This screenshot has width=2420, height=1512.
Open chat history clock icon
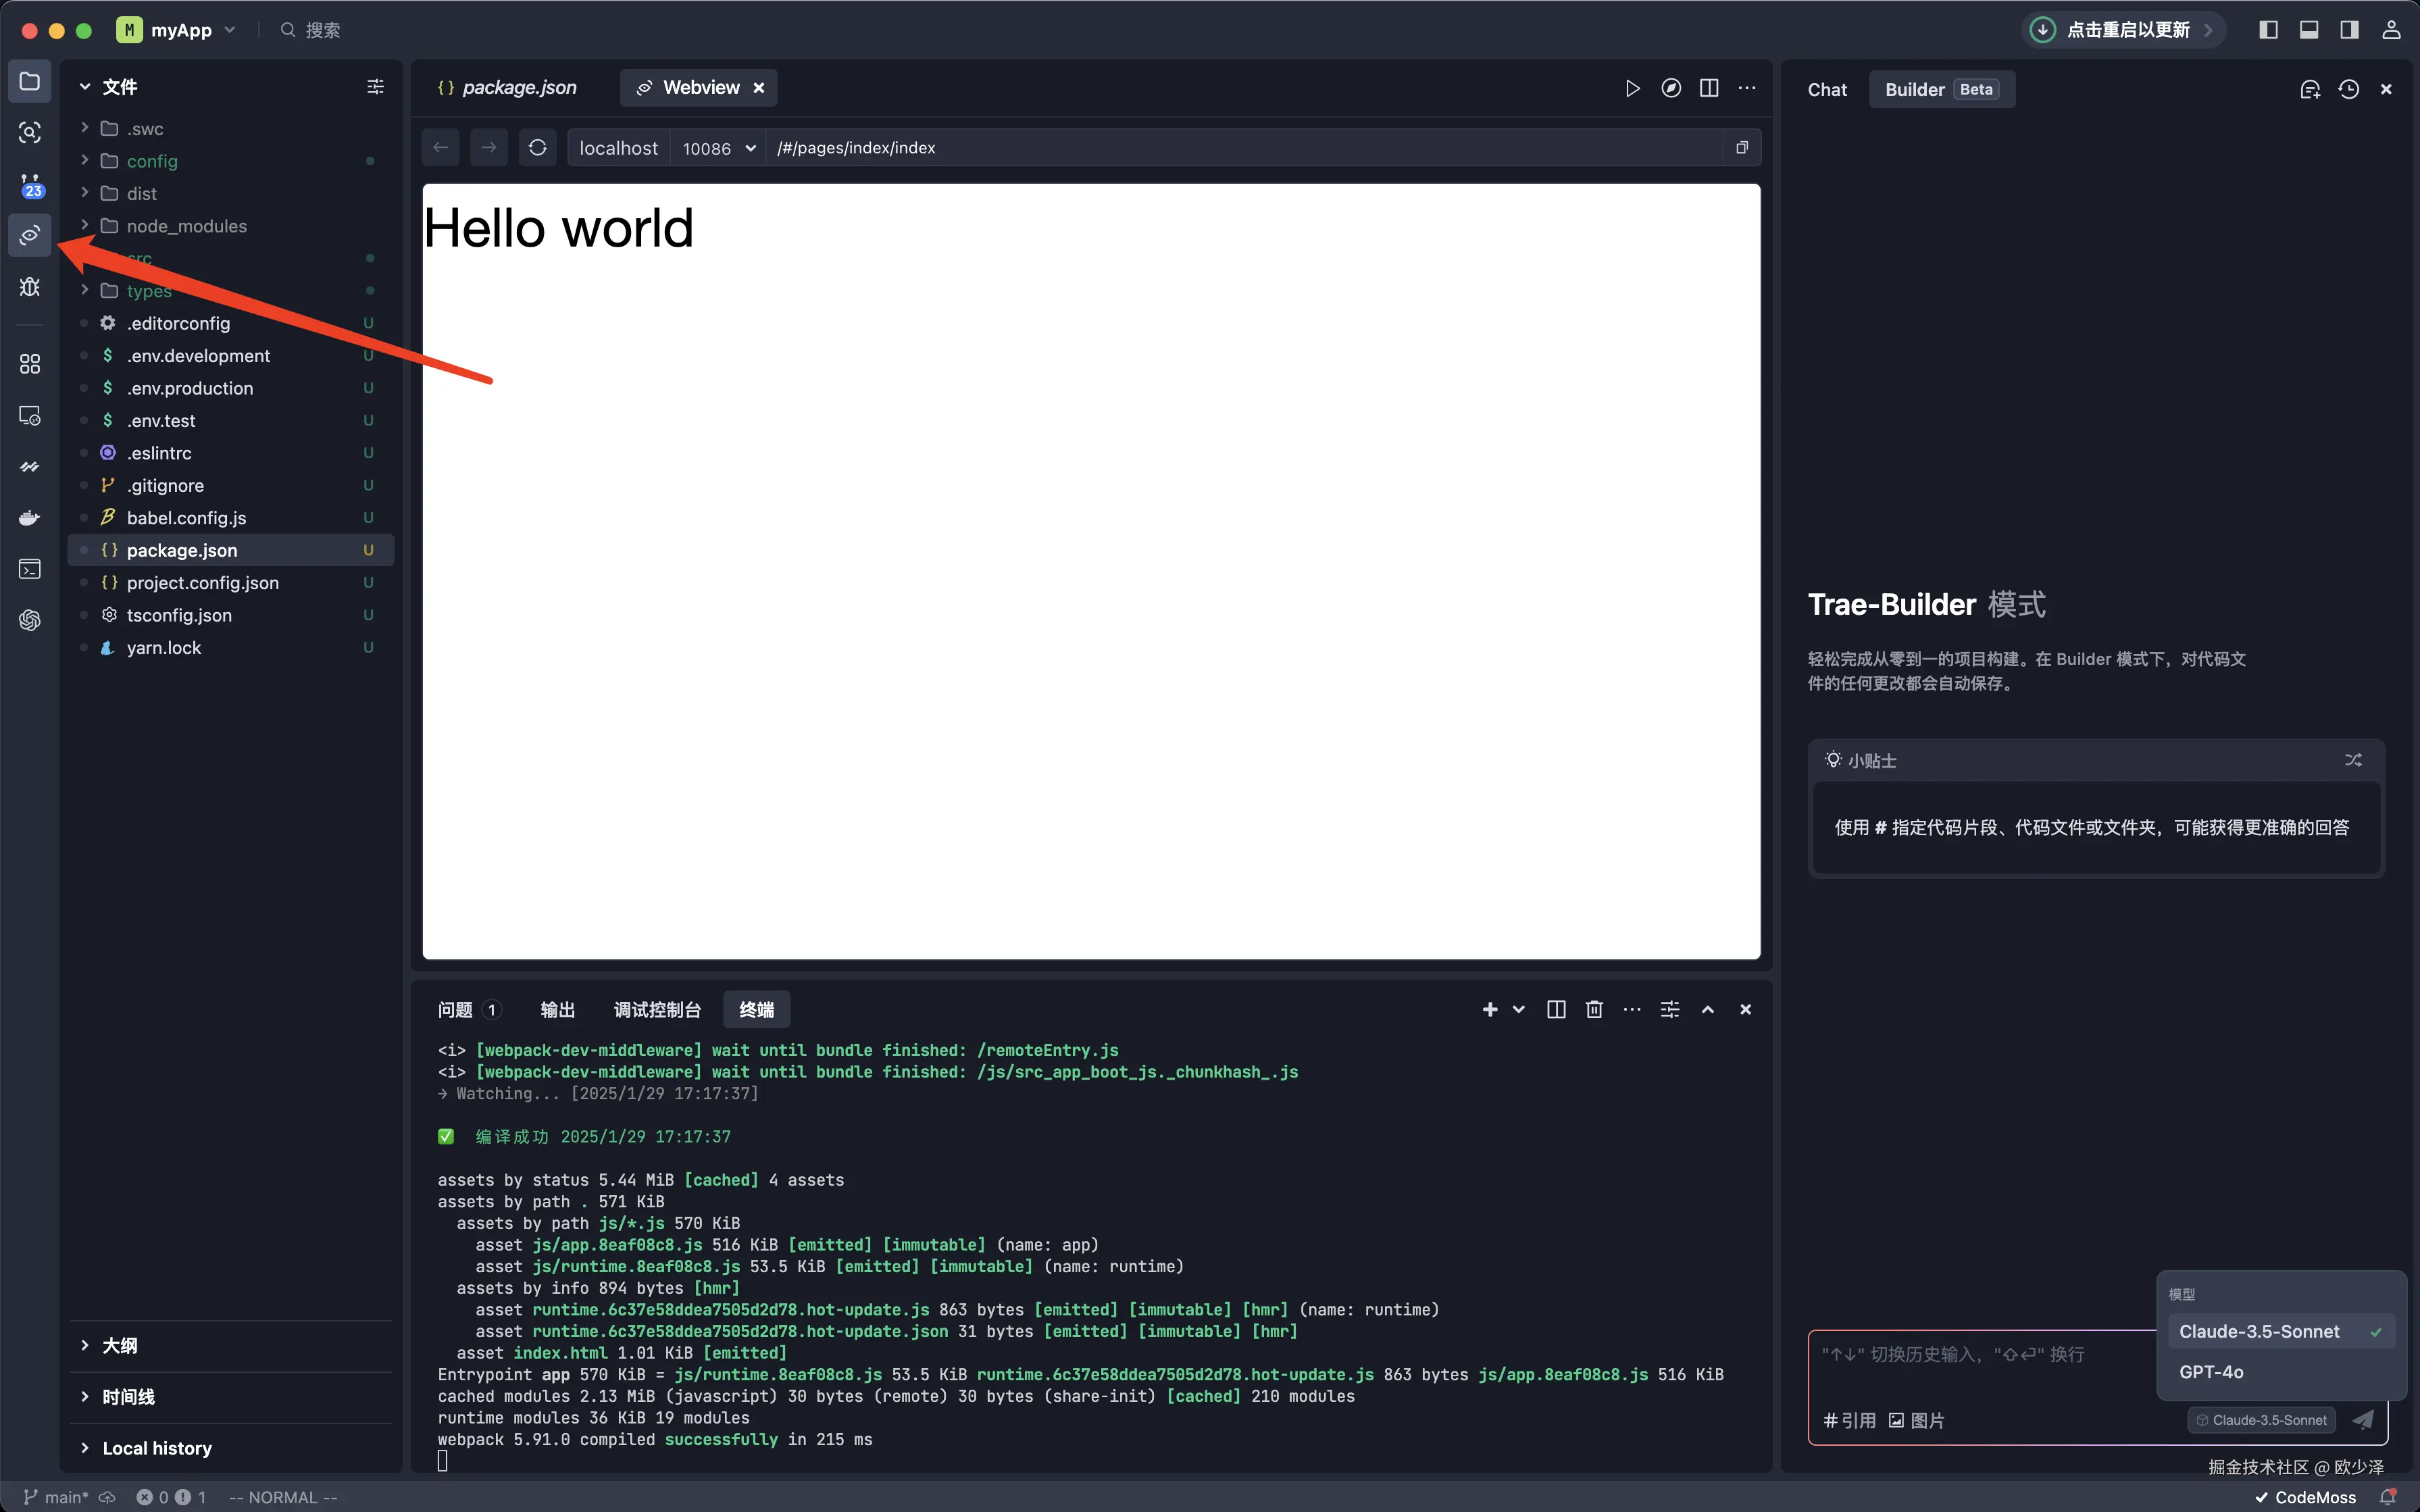[2348, 90]
